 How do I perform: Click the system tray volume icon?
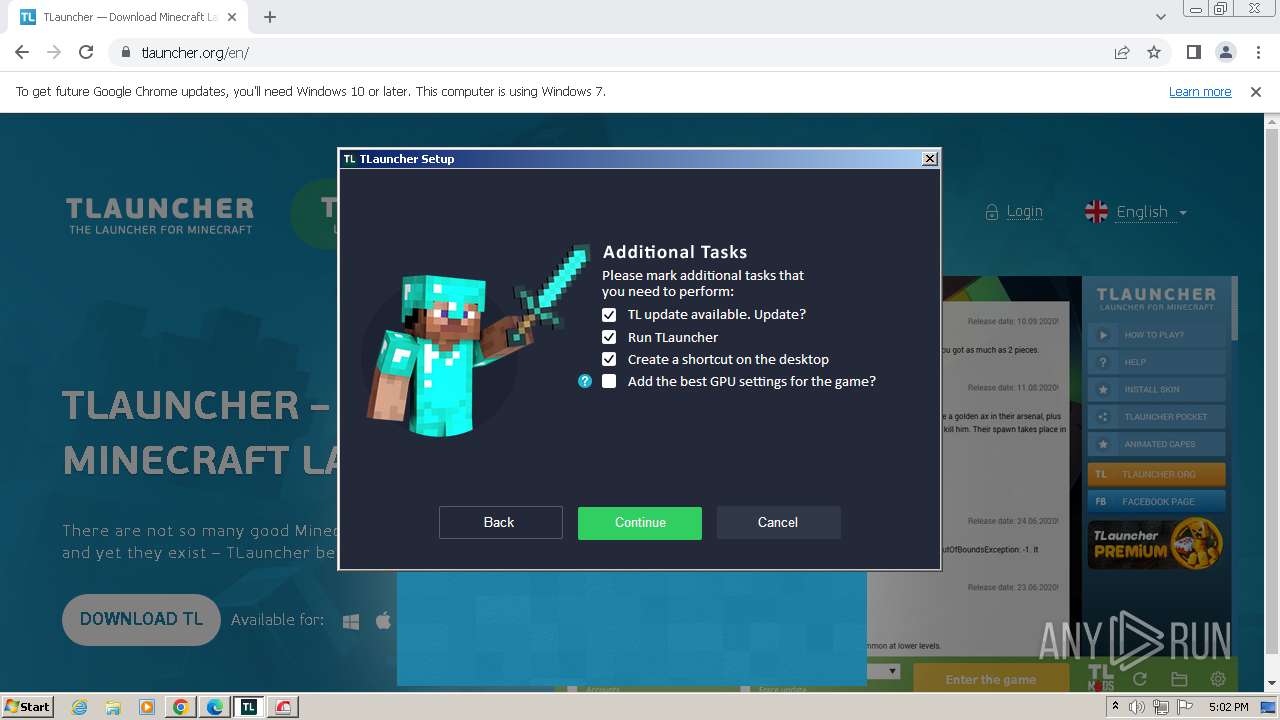[1137, 707]
